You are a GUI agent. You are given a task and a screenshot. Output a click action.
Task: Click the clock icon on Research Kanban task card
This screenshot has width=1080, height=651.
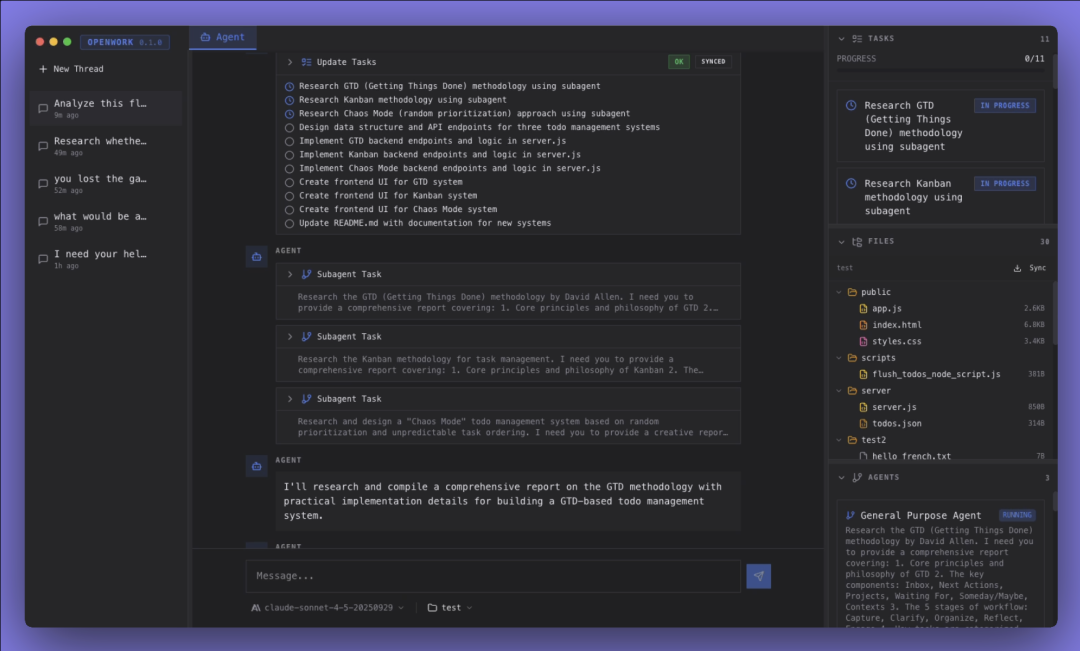click(851, 184)
